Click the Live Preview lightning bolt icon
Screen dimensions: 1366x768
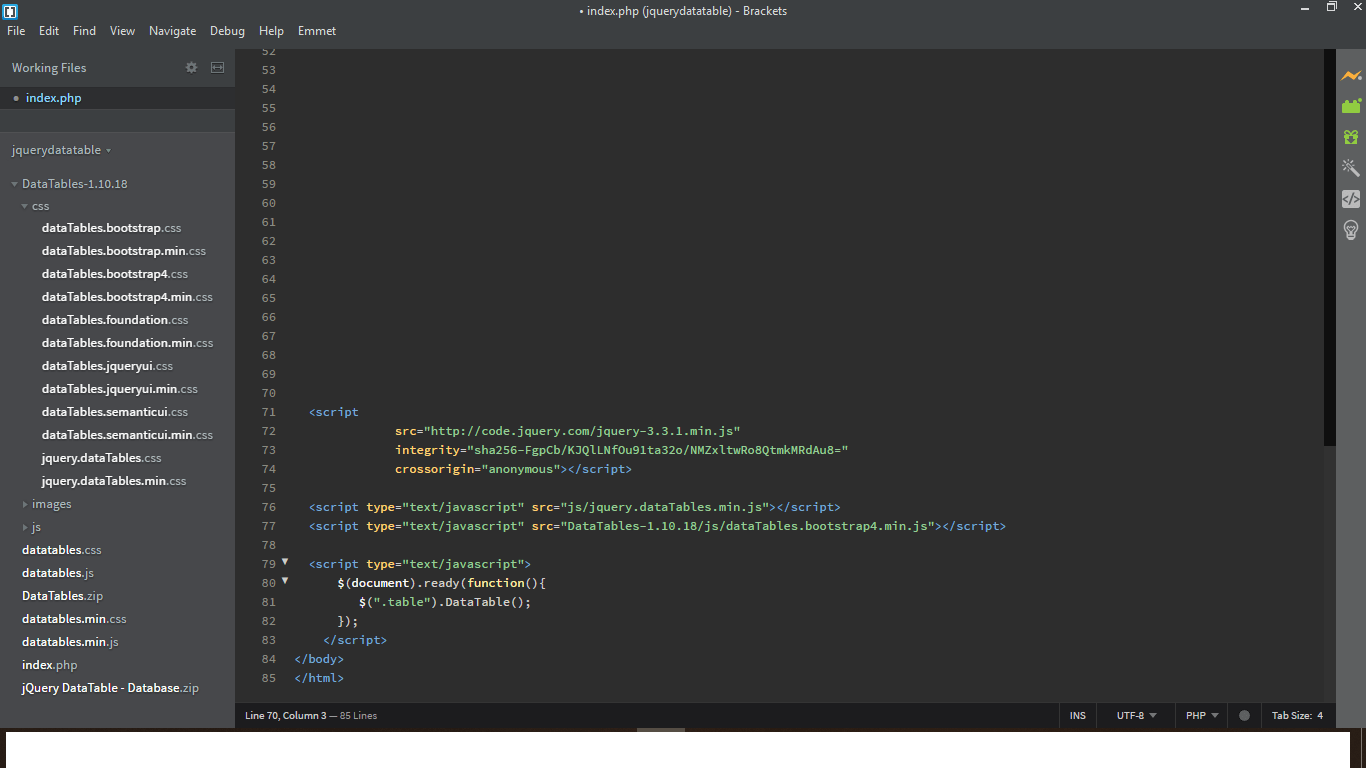[1351, 76]
